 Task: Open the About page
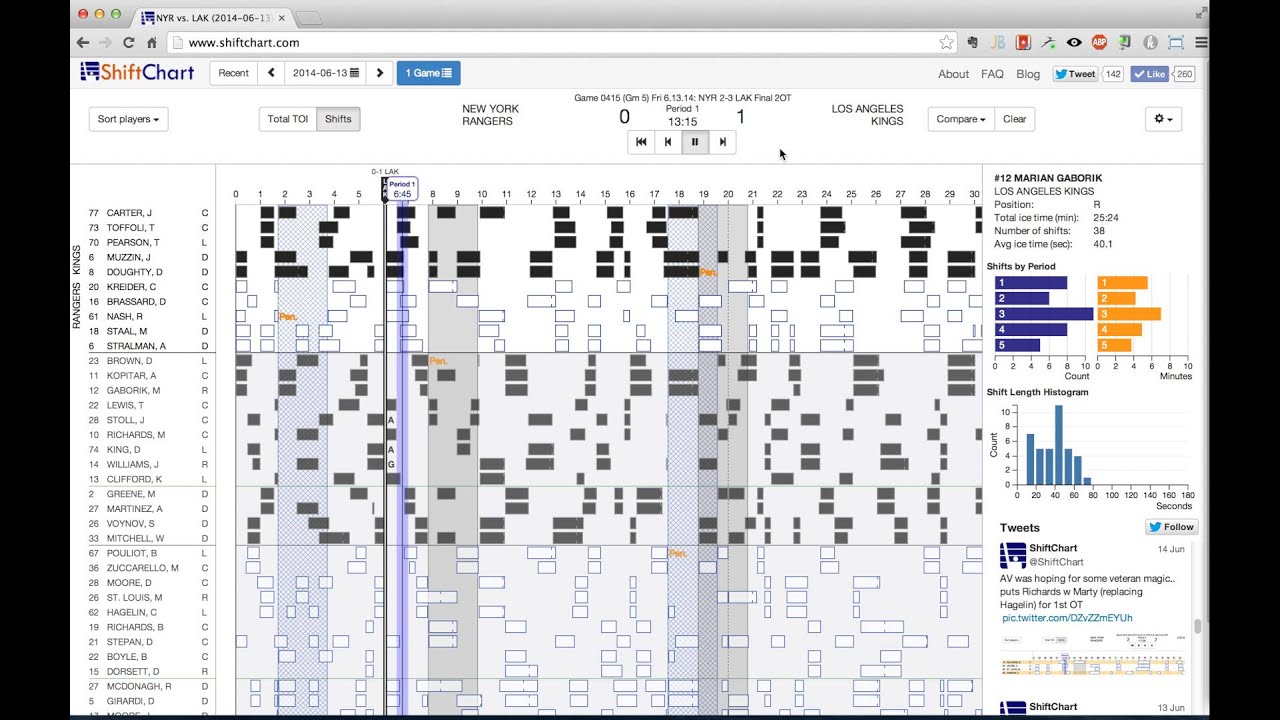pyautogui.click(x=953, y=74)
